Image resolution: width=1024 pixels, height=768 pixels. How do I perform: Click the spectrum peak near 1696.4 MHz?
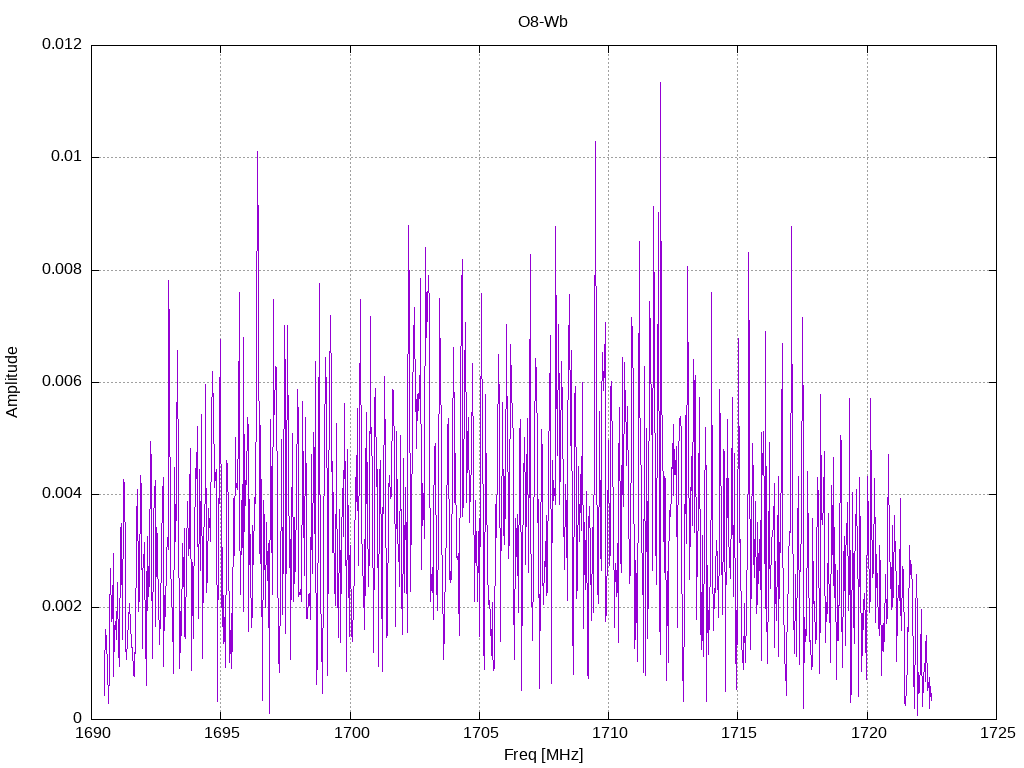tap(257, 153)
